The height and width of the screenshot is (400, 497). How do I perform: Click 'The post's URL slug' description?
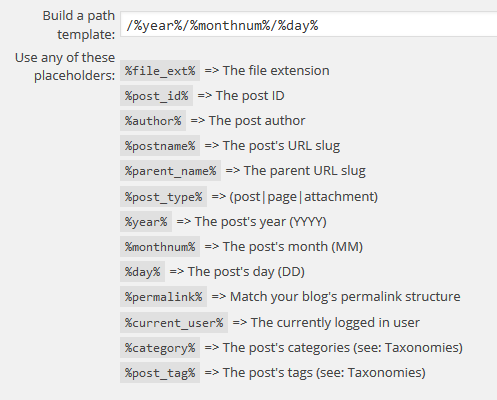(281, 146)
